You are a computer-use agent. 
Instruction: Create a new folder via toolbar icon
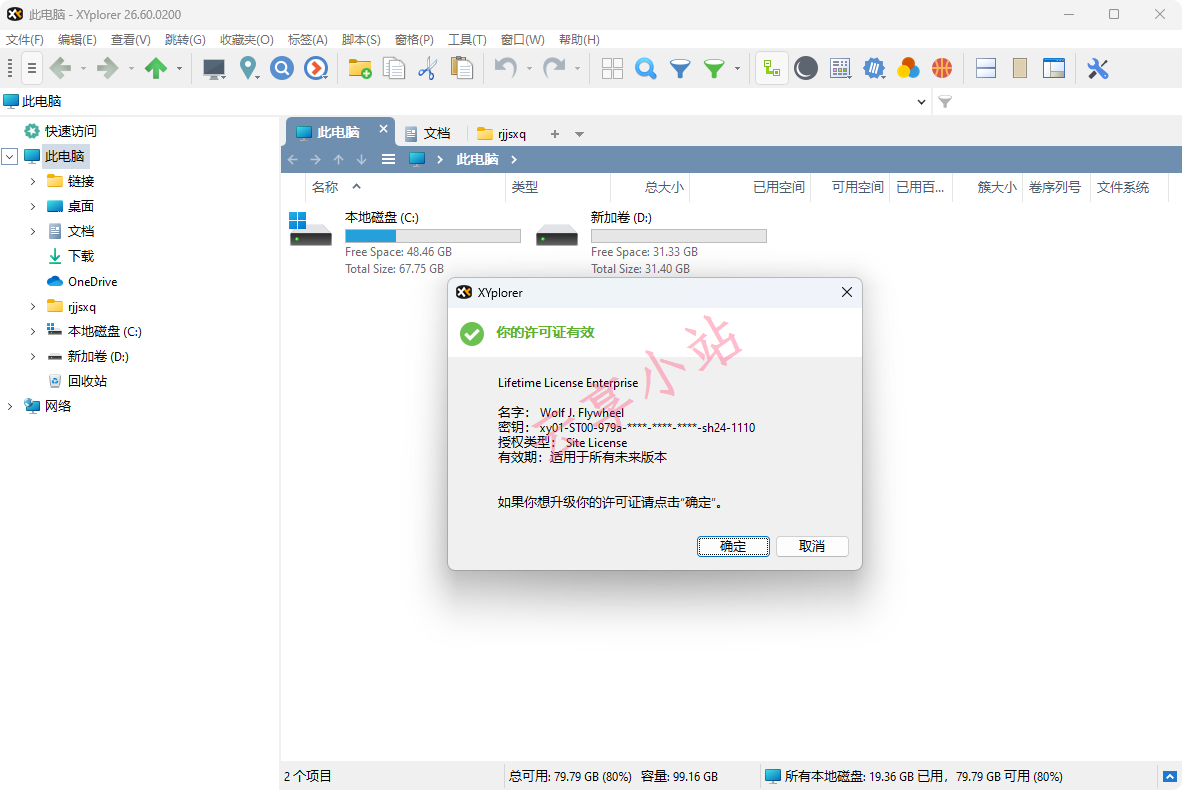[x=360, y=69]
